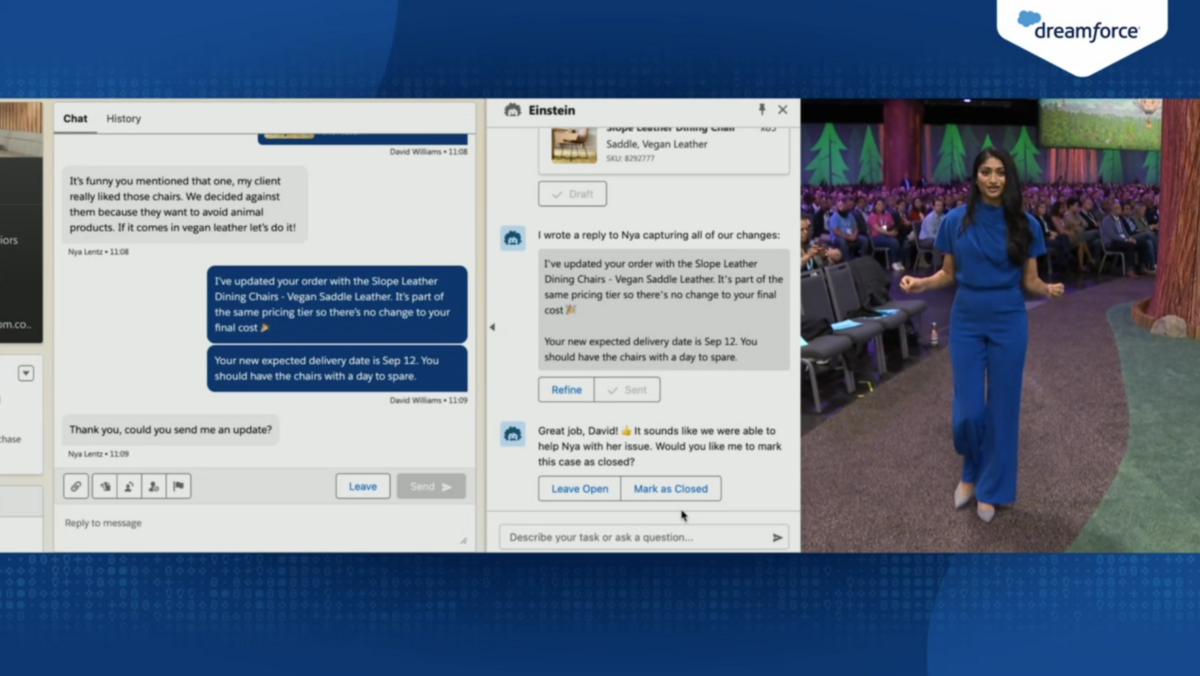
Task: Send the Einstein prompt with arrow icon
Action: point(777,537)
